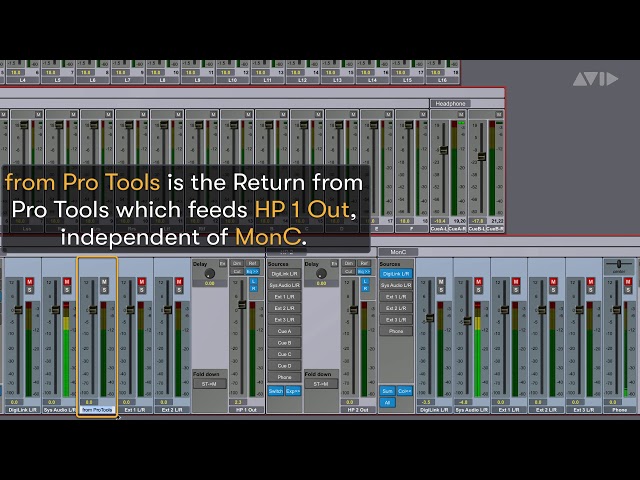Viewport: 640px width, 480px height.
Task: Expand the Eq>> section above HP 2 Out
Action: (364, 271)
